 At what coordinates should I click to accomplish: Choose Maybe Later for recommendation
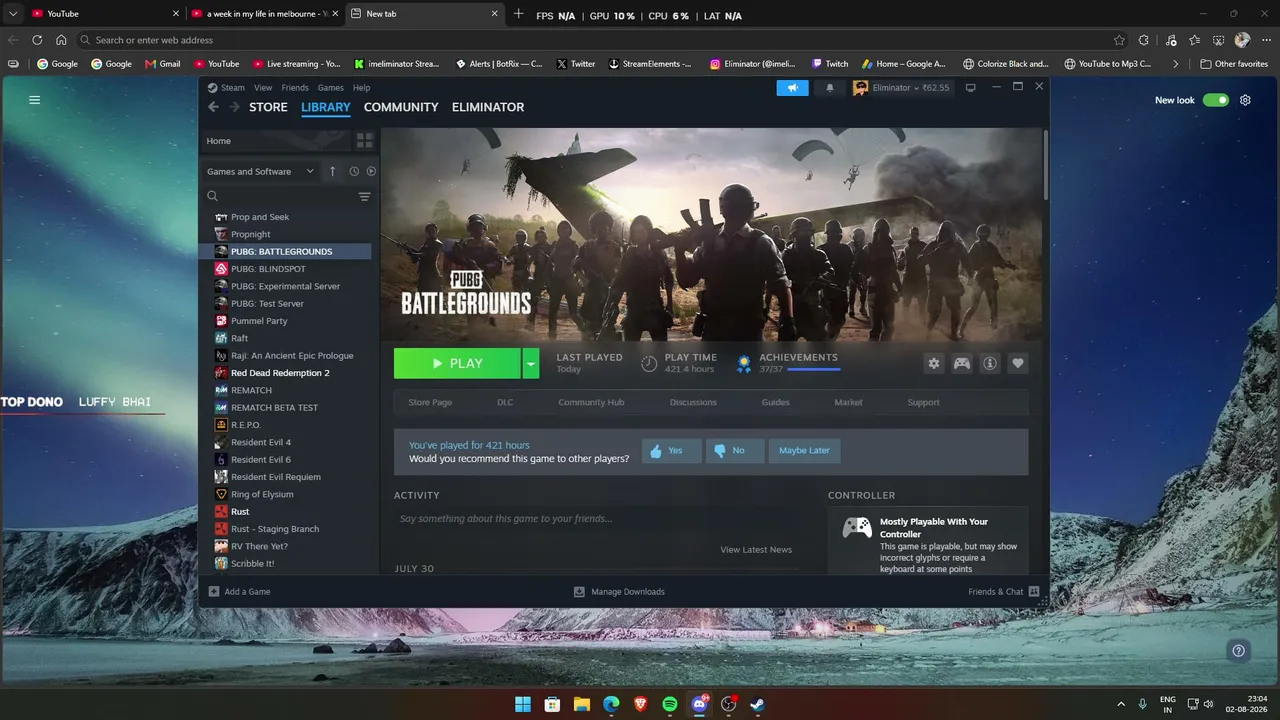click(804, 451)
